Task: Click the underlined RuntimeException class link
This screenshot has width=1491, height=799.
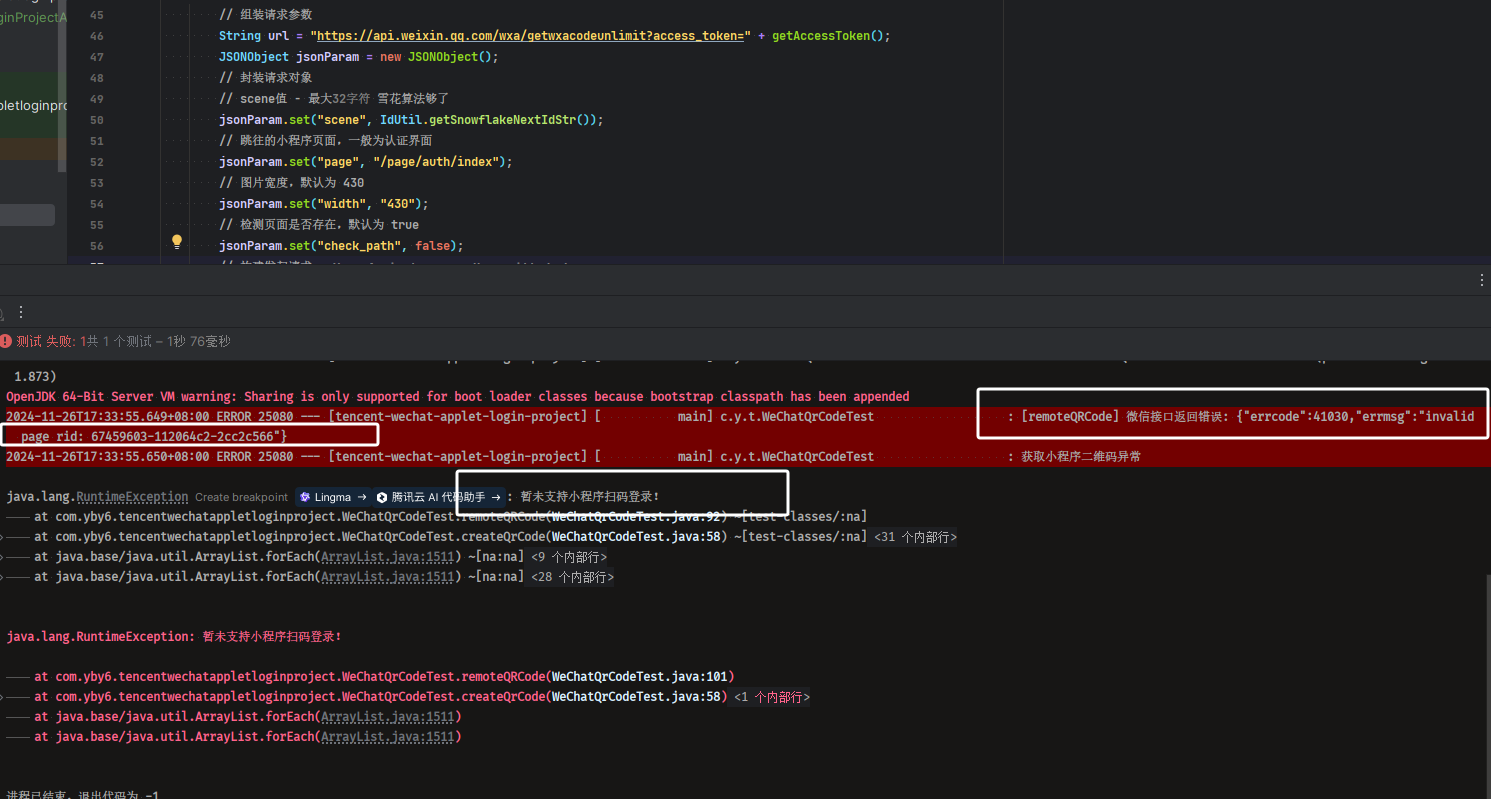Action: 132,497
